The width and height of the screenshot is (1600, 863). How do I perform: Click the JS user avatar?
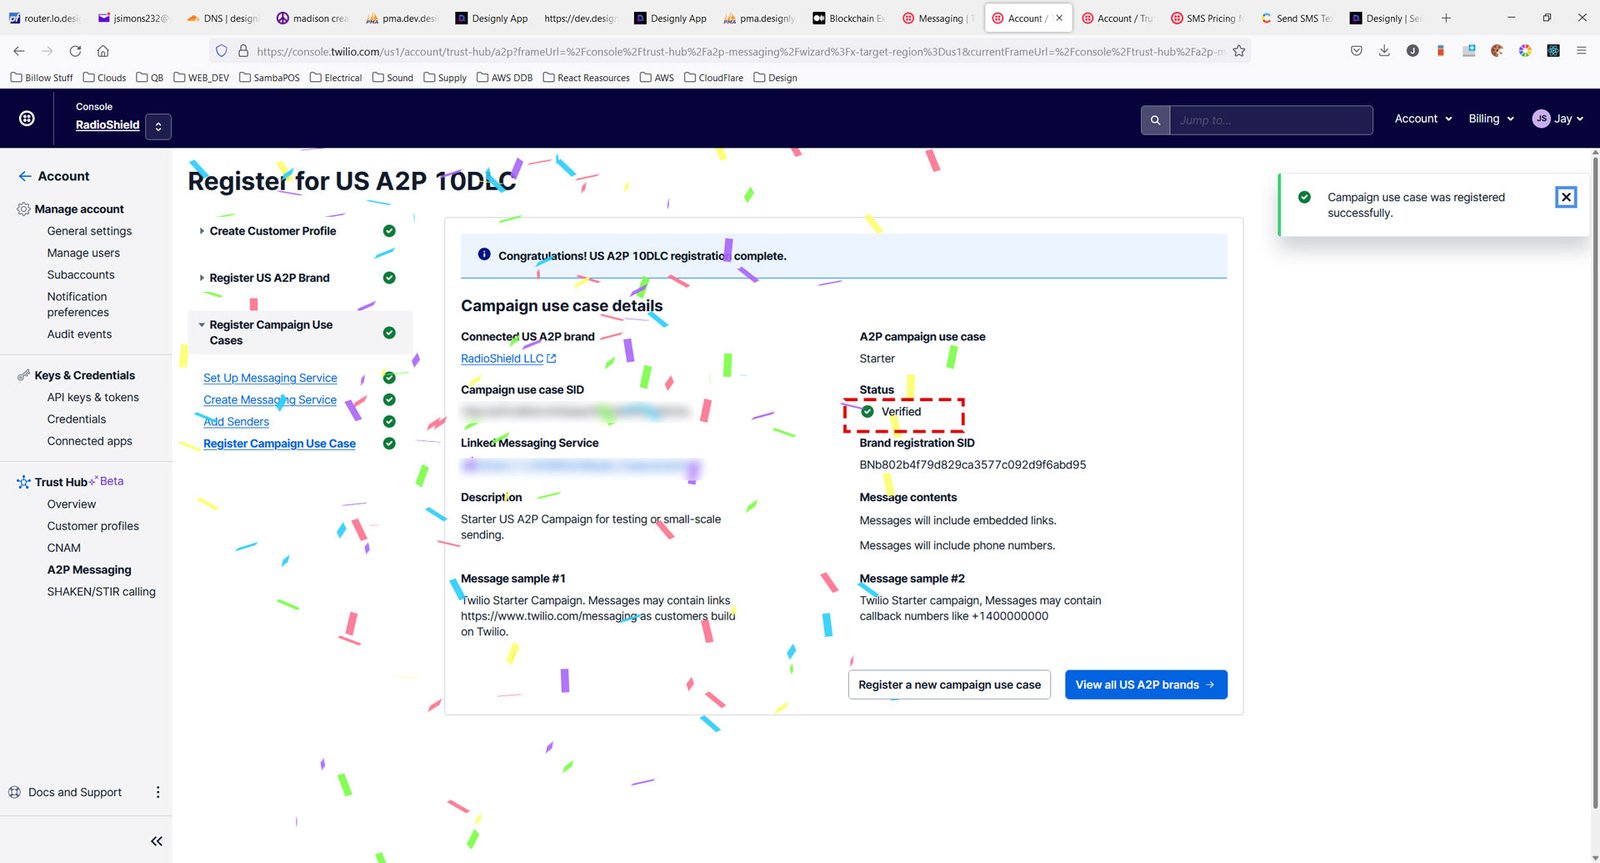(x=1541, y=118)
